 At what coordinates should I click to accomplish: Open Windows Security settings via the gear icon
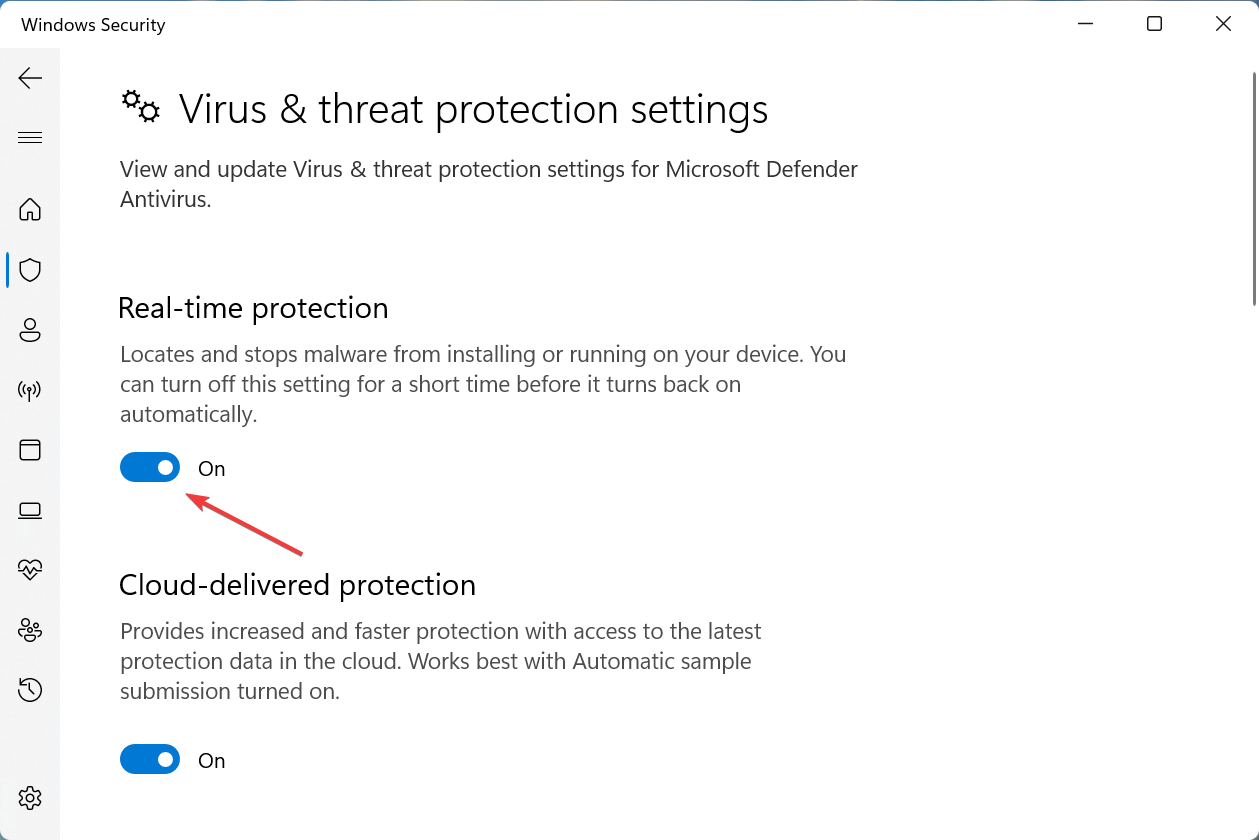pyautogui.click(x=30, y=797)
